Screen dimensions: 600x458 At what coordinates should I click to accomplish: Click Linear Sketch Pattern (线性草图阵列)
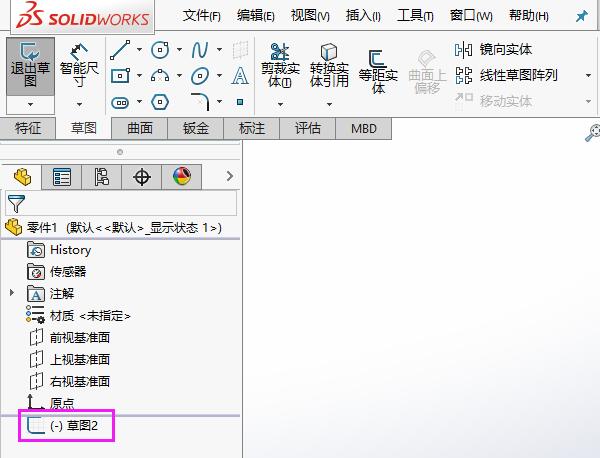tap(506, 75)
